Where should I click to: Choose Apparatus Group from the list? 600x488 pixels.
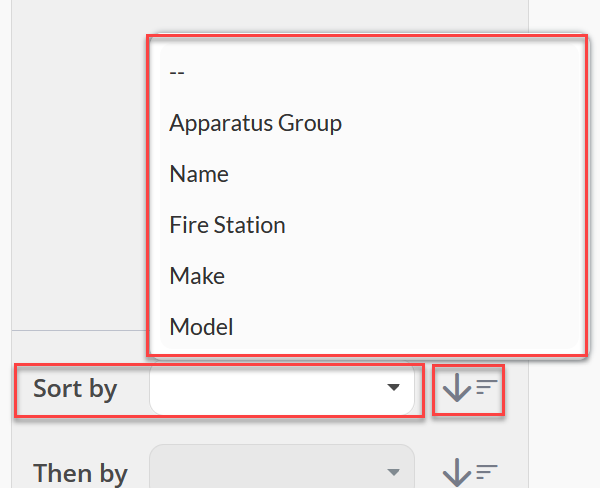(x=256, y=123)
